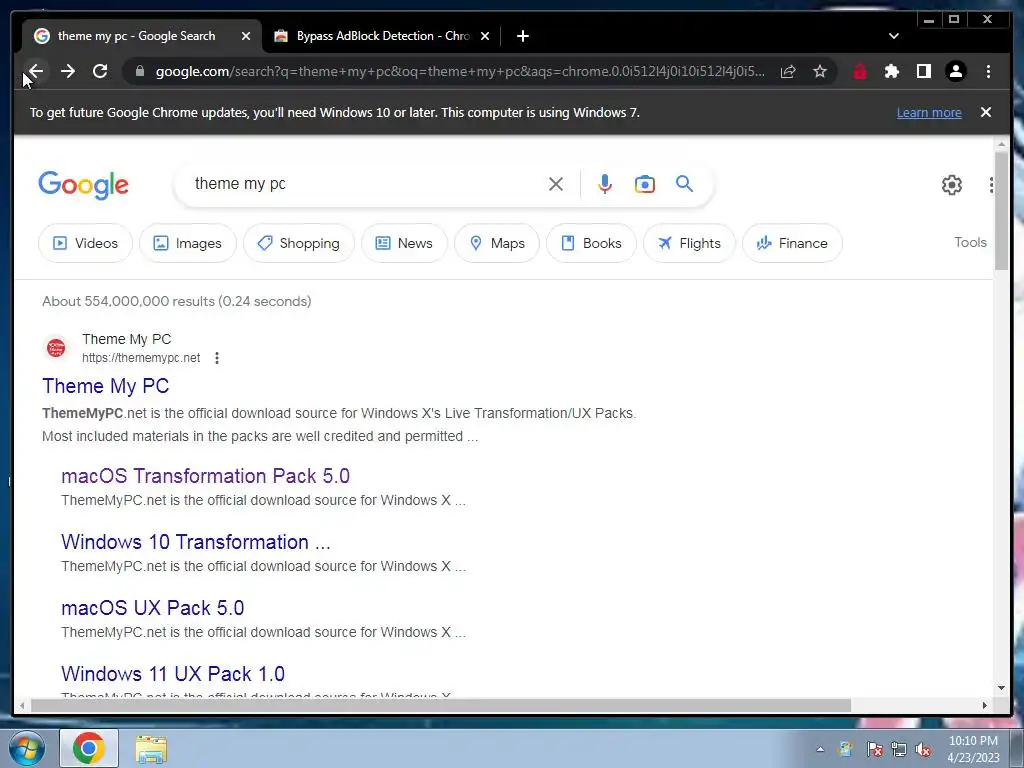Filter results by News

(x=404, y=243)
